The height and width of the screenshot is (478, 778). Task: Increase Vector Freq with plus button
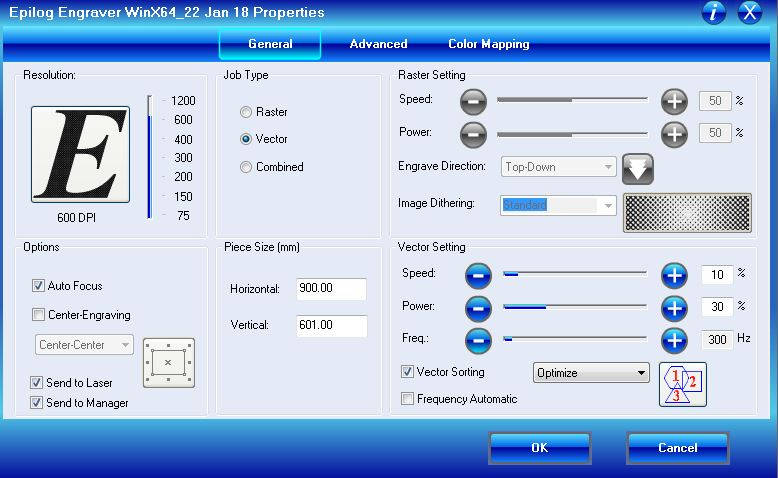click(674, 341)
